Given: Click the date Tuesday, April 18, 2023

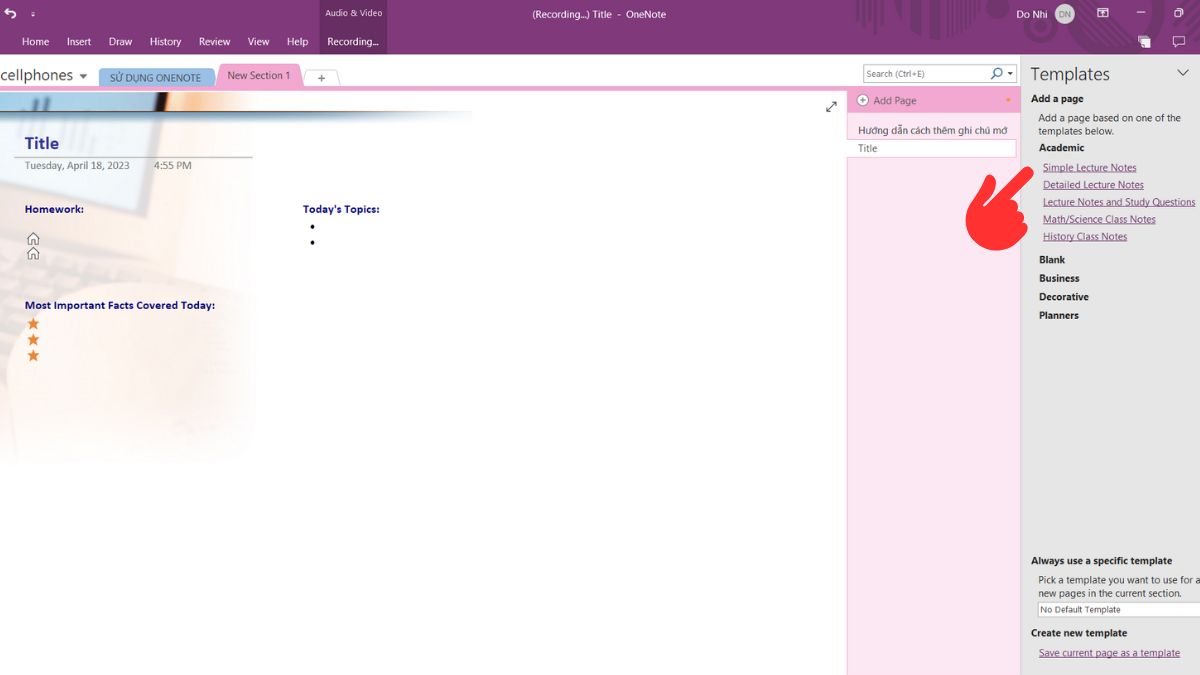Looking at the screenshot, I should click(77, 166).
